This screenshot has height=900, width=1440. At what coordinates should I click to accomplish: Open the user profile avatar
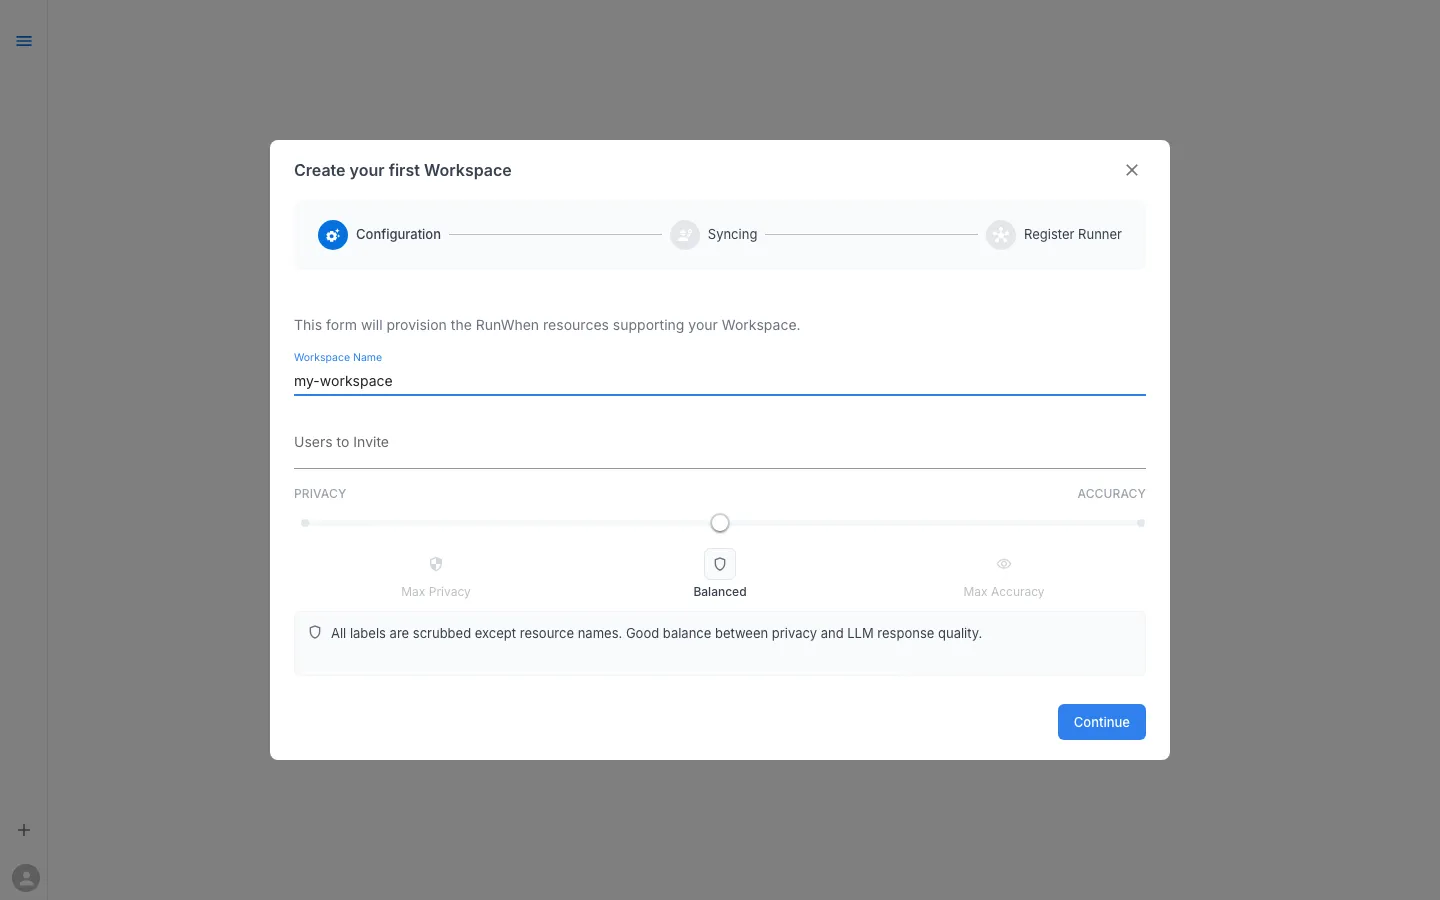(x=26, y=878)
